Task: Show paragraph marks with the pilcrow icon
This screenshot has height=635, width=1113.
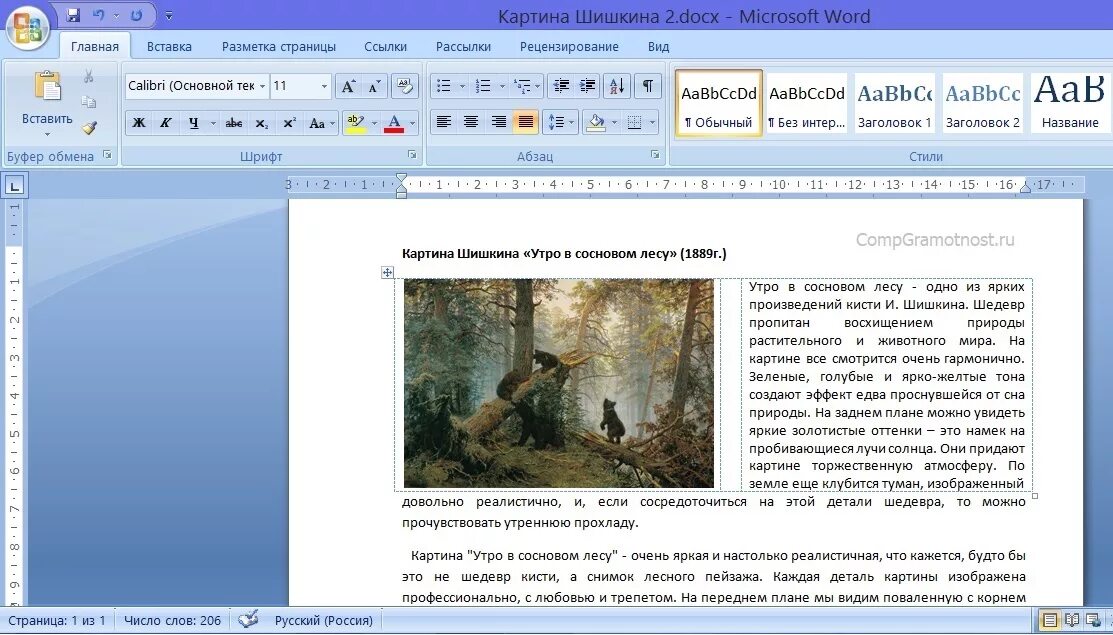Action: point(647,86)
